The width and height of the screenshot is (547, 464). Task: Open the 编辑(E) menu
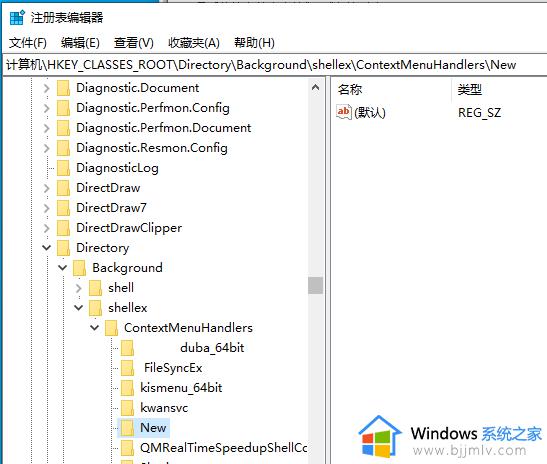(80, 43)
